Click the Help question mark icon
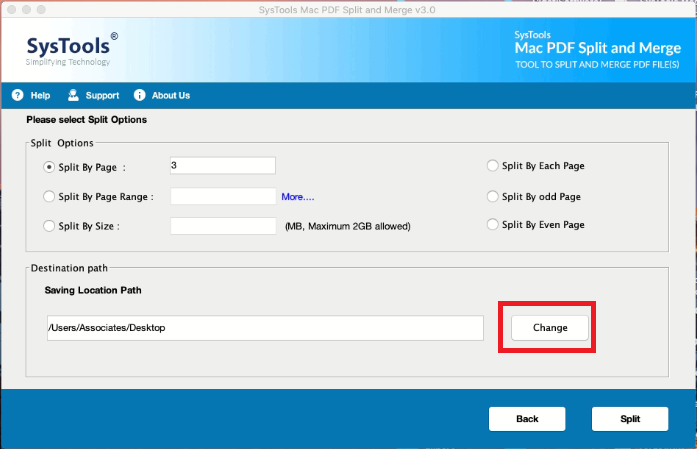Screen dimensions: 697x449 click(x=17, y=95)
